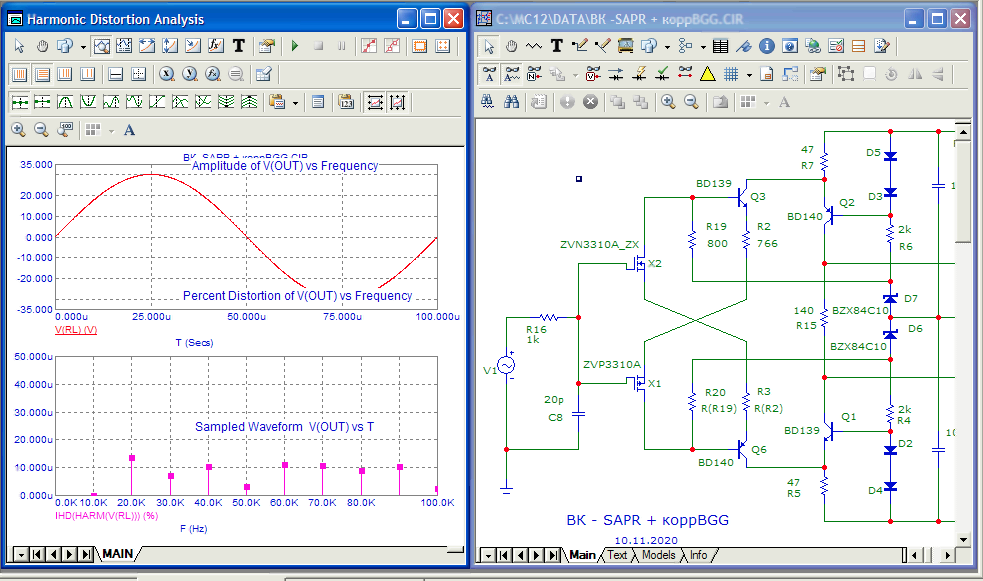983x581 pixels.
Task: Open the grid dropdown arrow in schematic toolbar
Action: tap(749, 74)
